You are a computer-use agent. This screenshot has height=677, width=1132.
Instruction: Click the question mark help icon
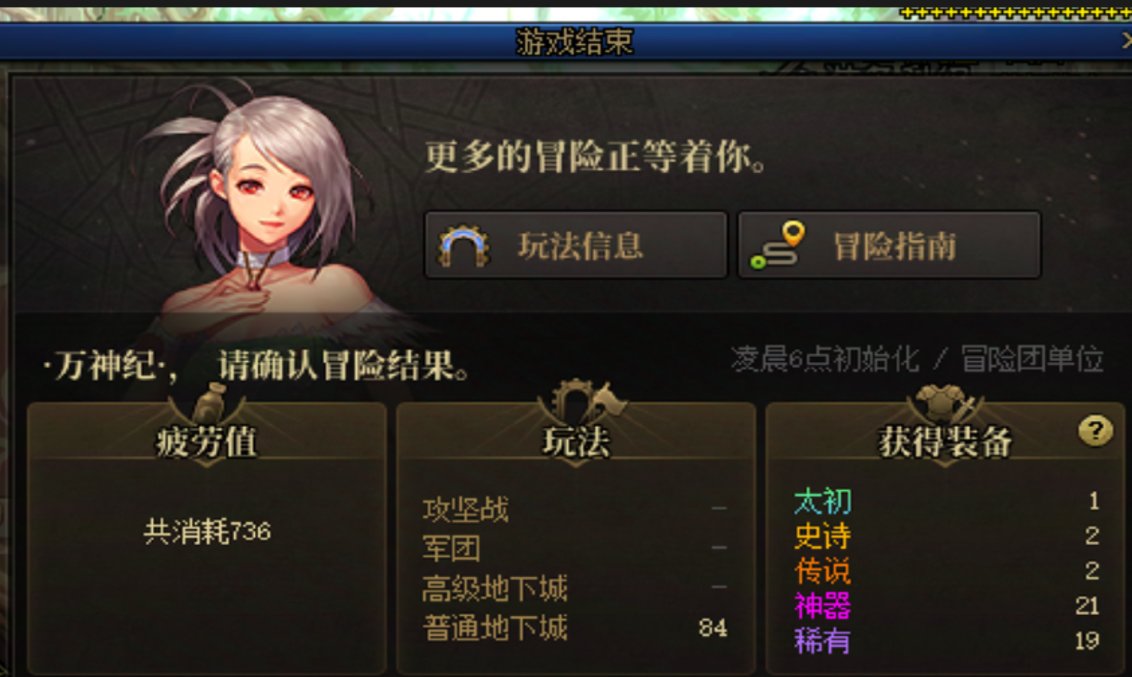[x=1095, y=431]
